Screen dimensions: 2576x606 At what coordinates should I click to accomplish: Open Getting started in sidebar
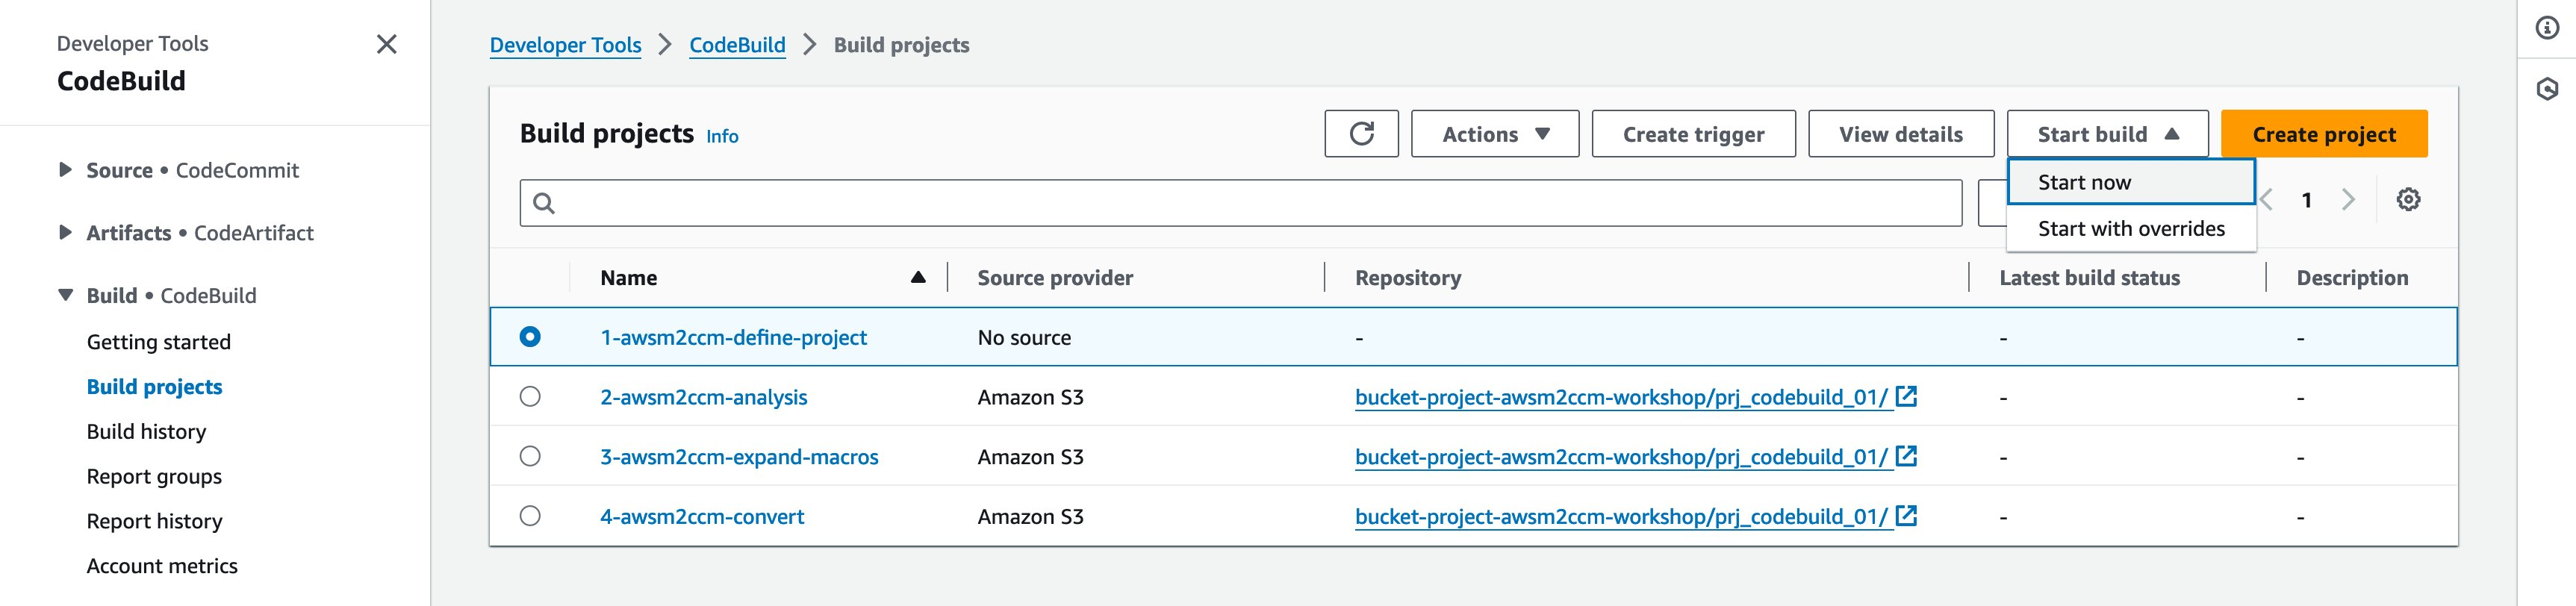coord(158,342)
